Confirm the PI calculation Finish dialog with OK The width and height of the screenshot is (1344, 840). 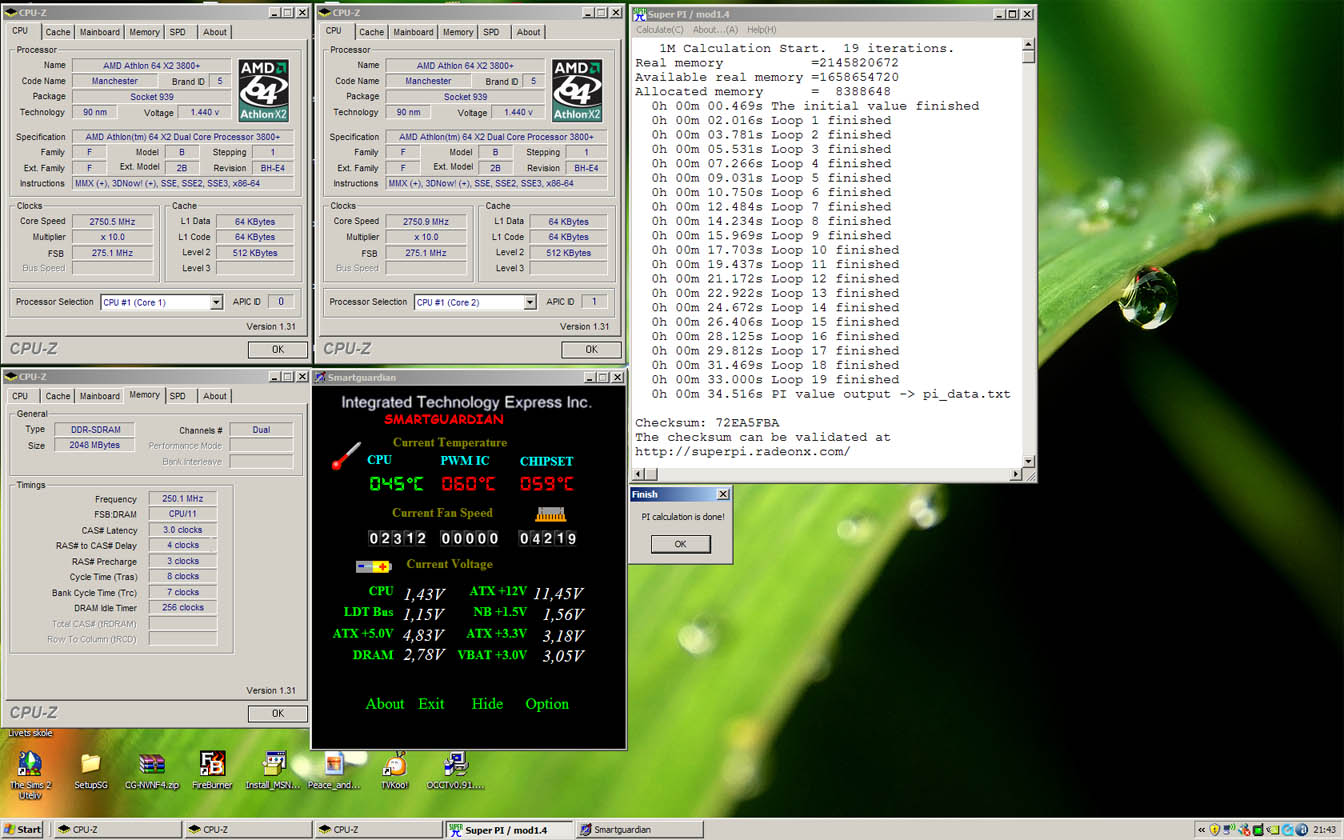point(680,544)
